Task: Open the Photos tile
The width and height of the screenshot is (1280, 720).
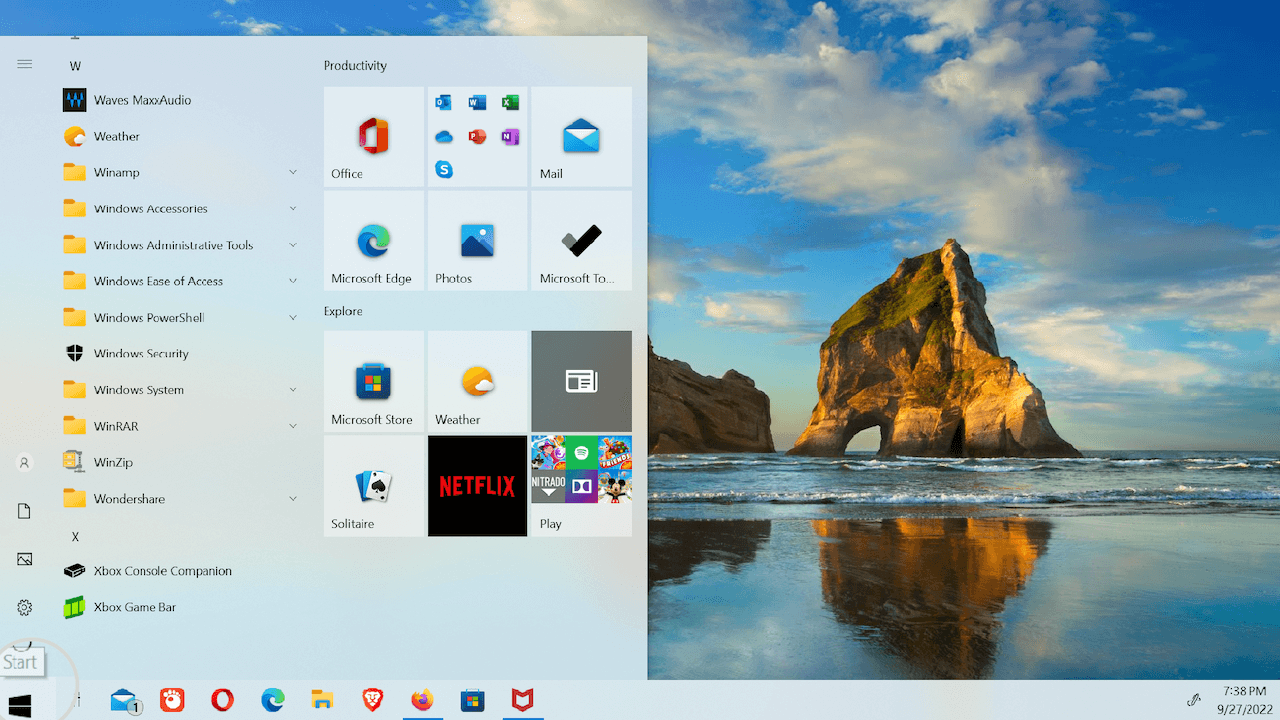Action: 477,240
